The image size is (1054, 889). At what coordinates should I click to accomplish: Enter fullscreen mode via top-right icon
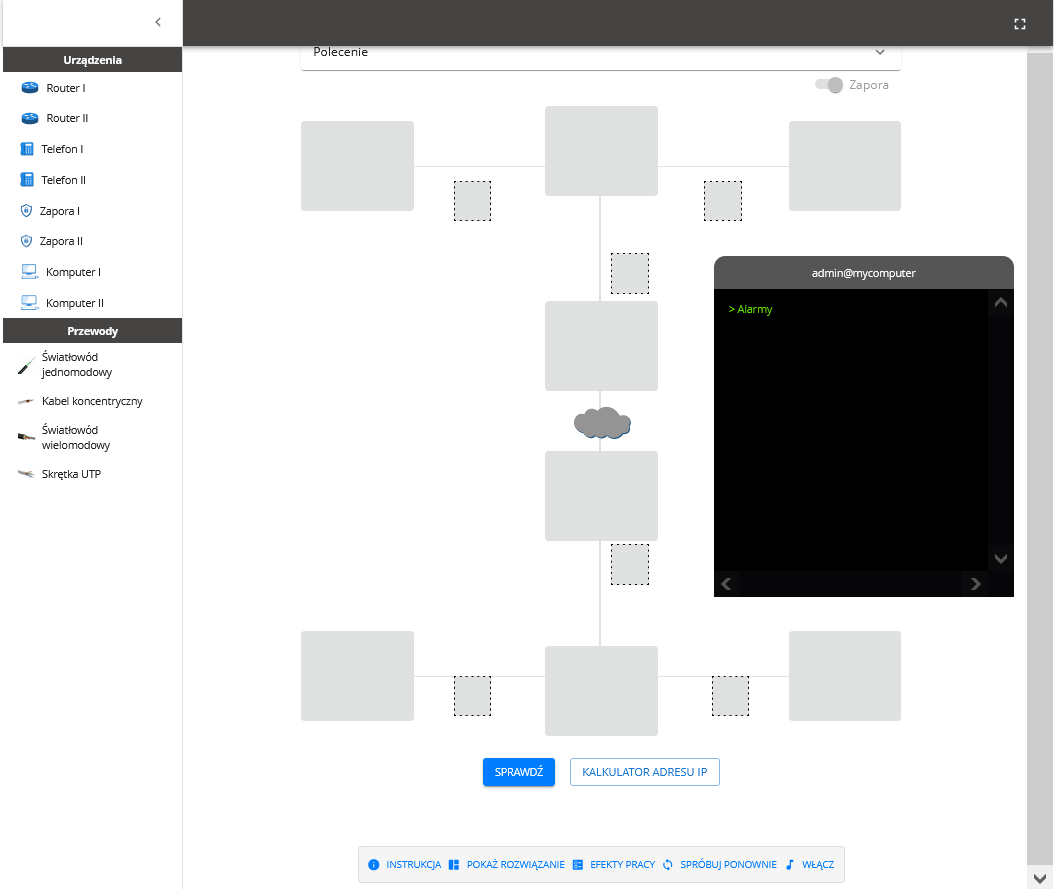tap(1020, 24)
